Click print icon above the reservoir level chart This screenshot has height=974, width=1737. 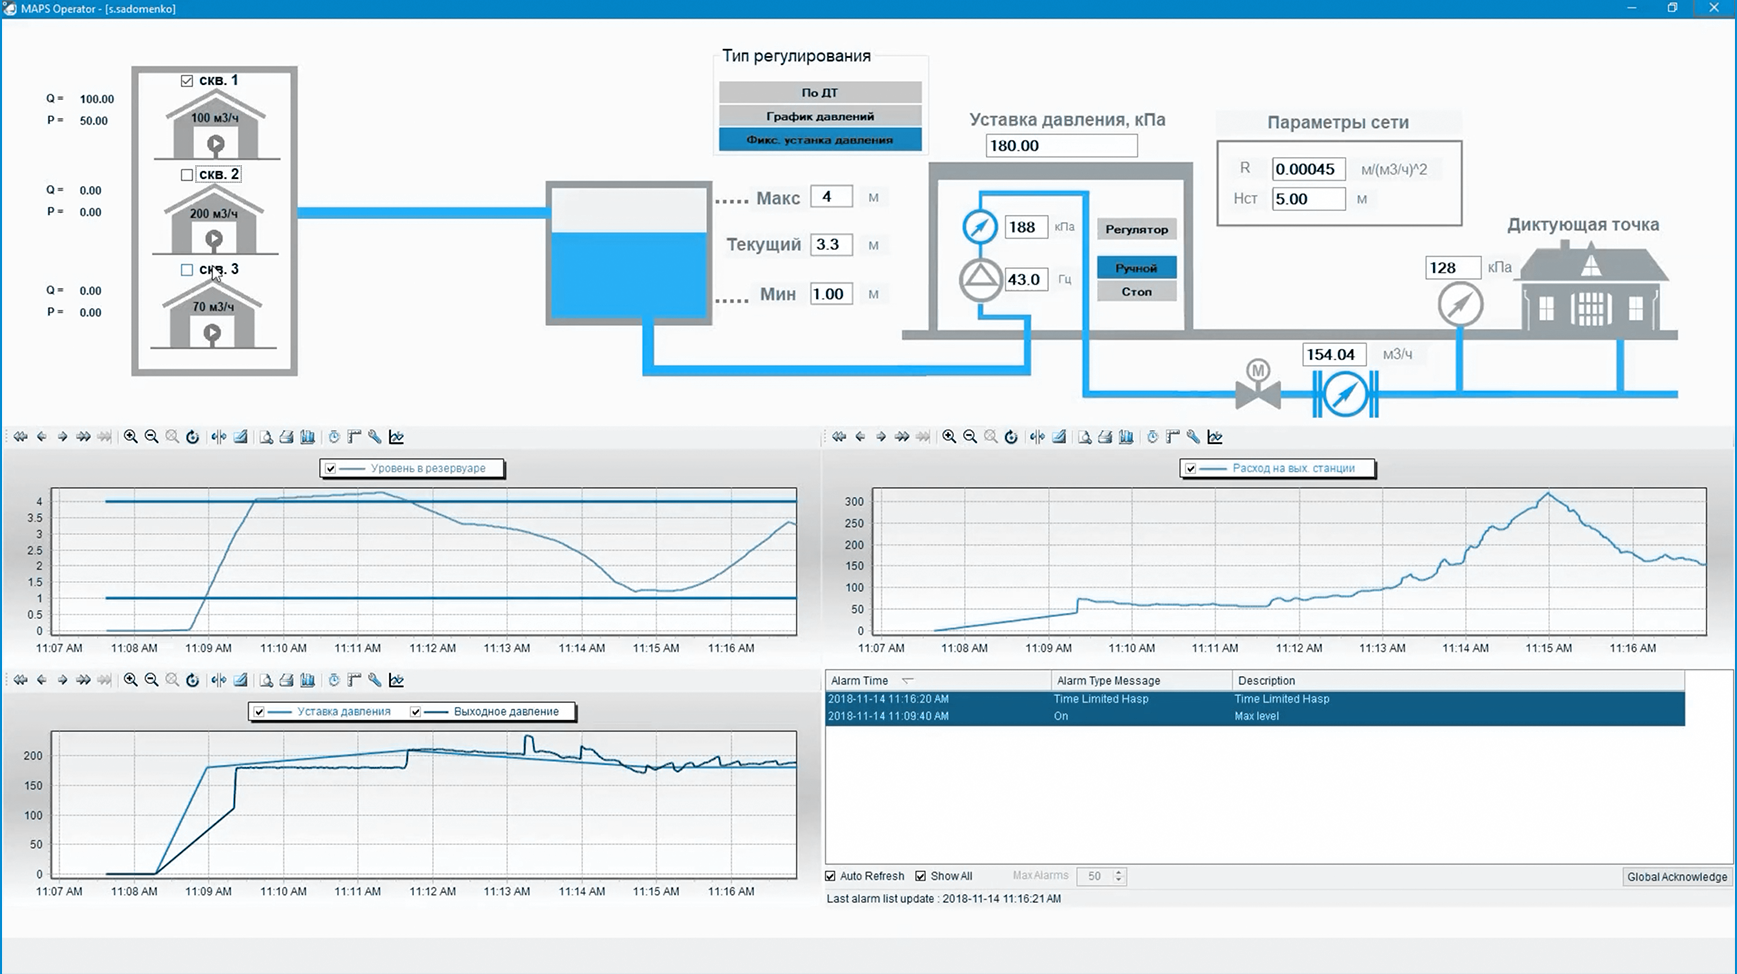287,437
